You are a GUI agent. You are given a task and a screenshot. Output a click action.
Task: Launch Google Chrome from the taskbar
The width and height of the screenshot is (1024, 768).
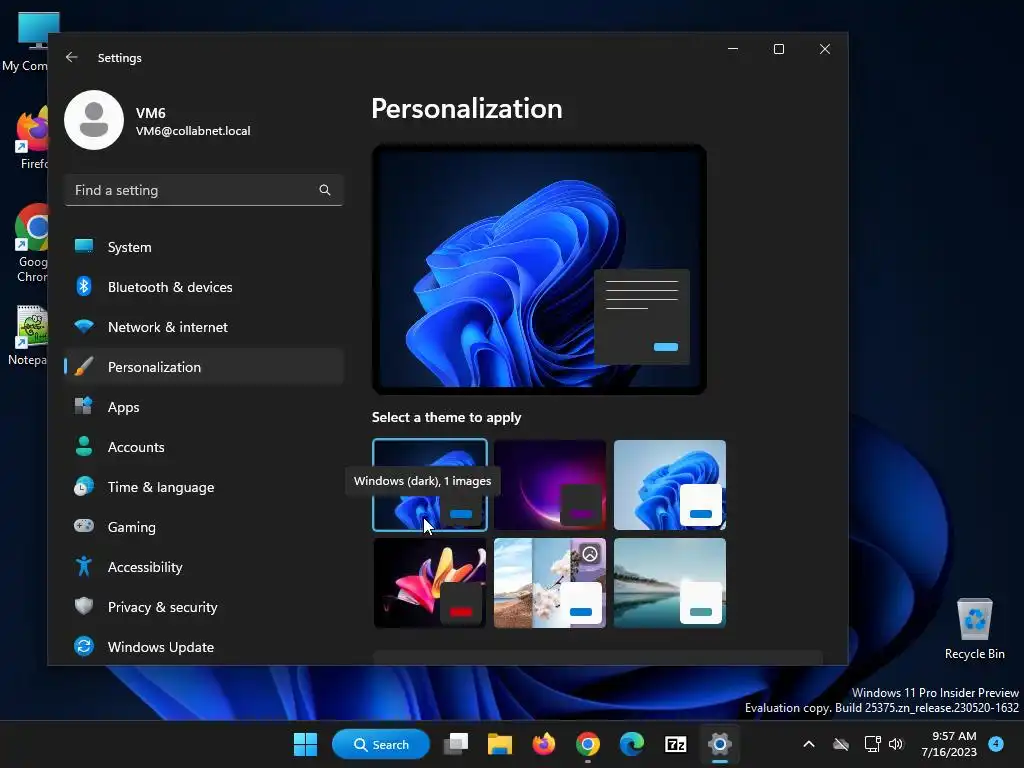(x=588, y=744)
